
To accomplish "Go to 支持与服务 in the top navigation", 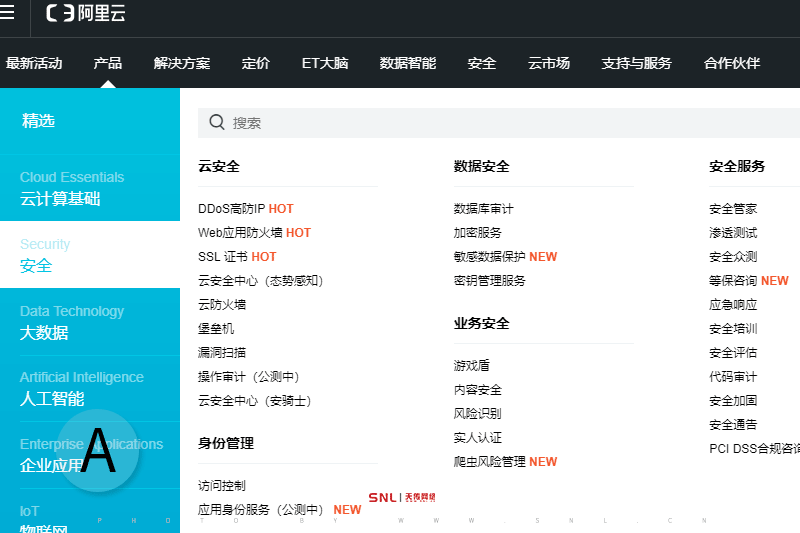I will click(636, 63).
